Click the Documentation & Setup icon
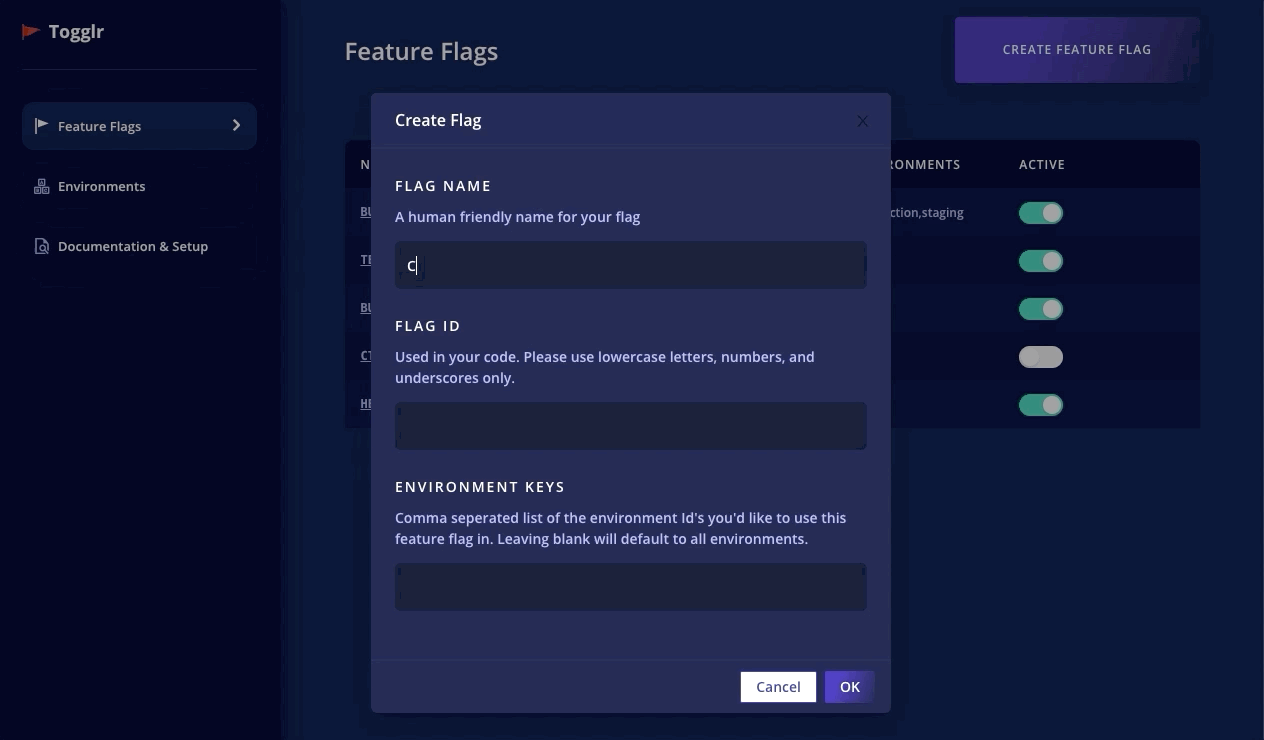 pyautogui.click(x=41, y=247)
